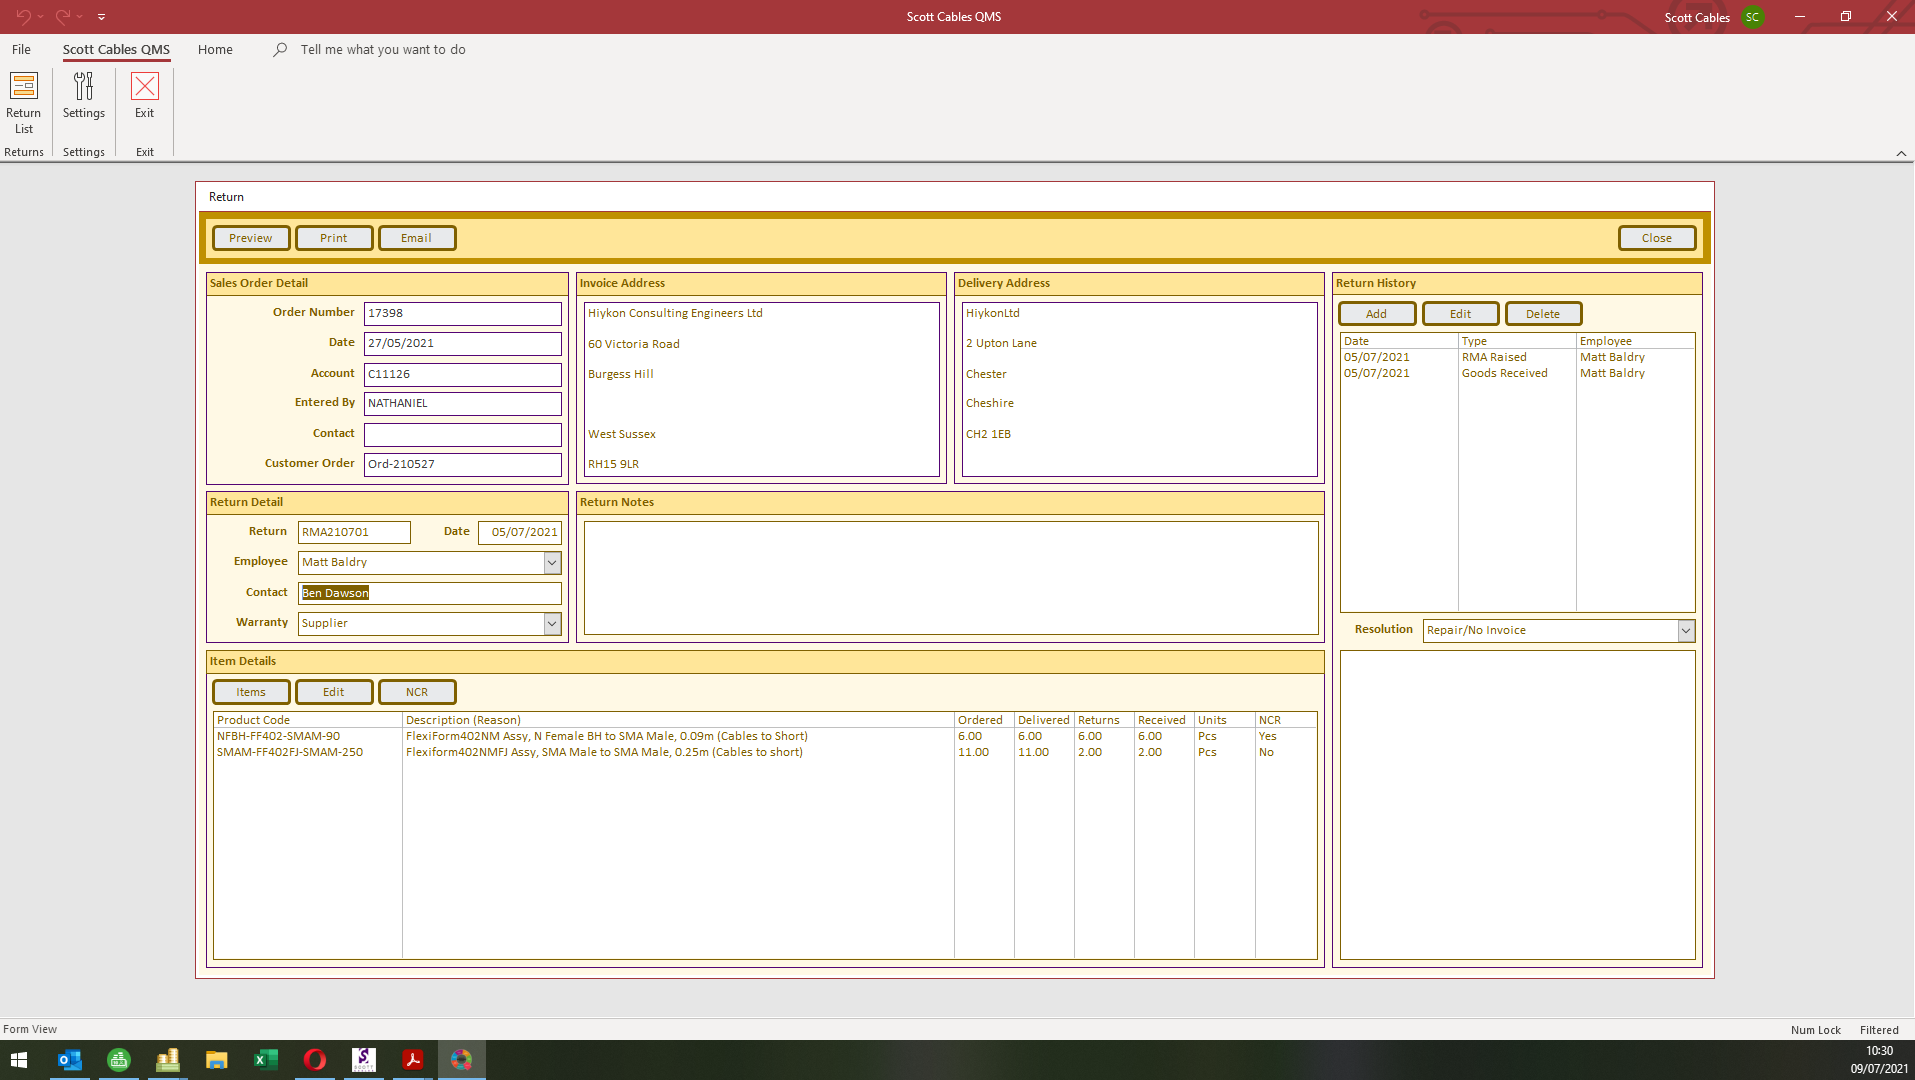Click Edit in Item Details
The width and height of the screenshot is (1915, 1080).
point(334,692)
